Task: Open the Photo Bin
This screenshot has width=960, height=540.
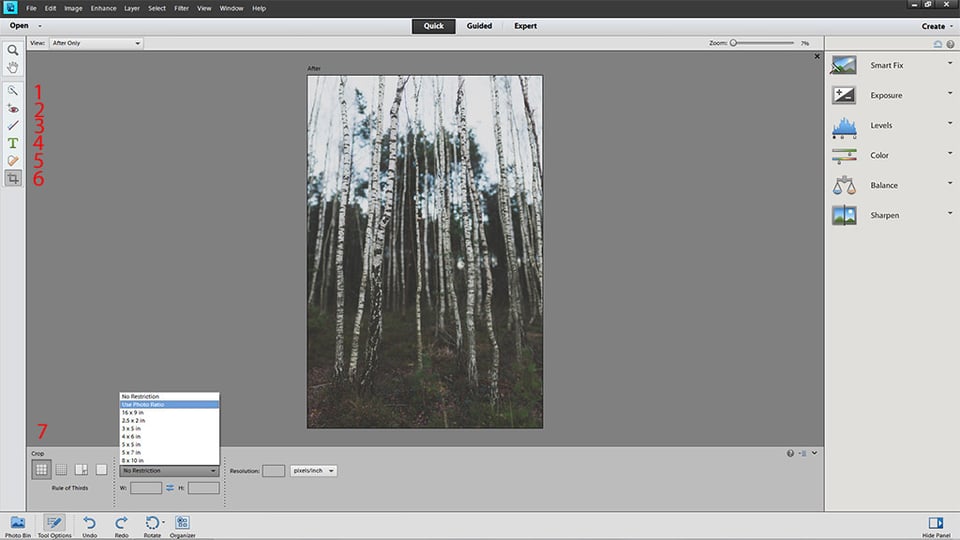Action: point(18,526)
